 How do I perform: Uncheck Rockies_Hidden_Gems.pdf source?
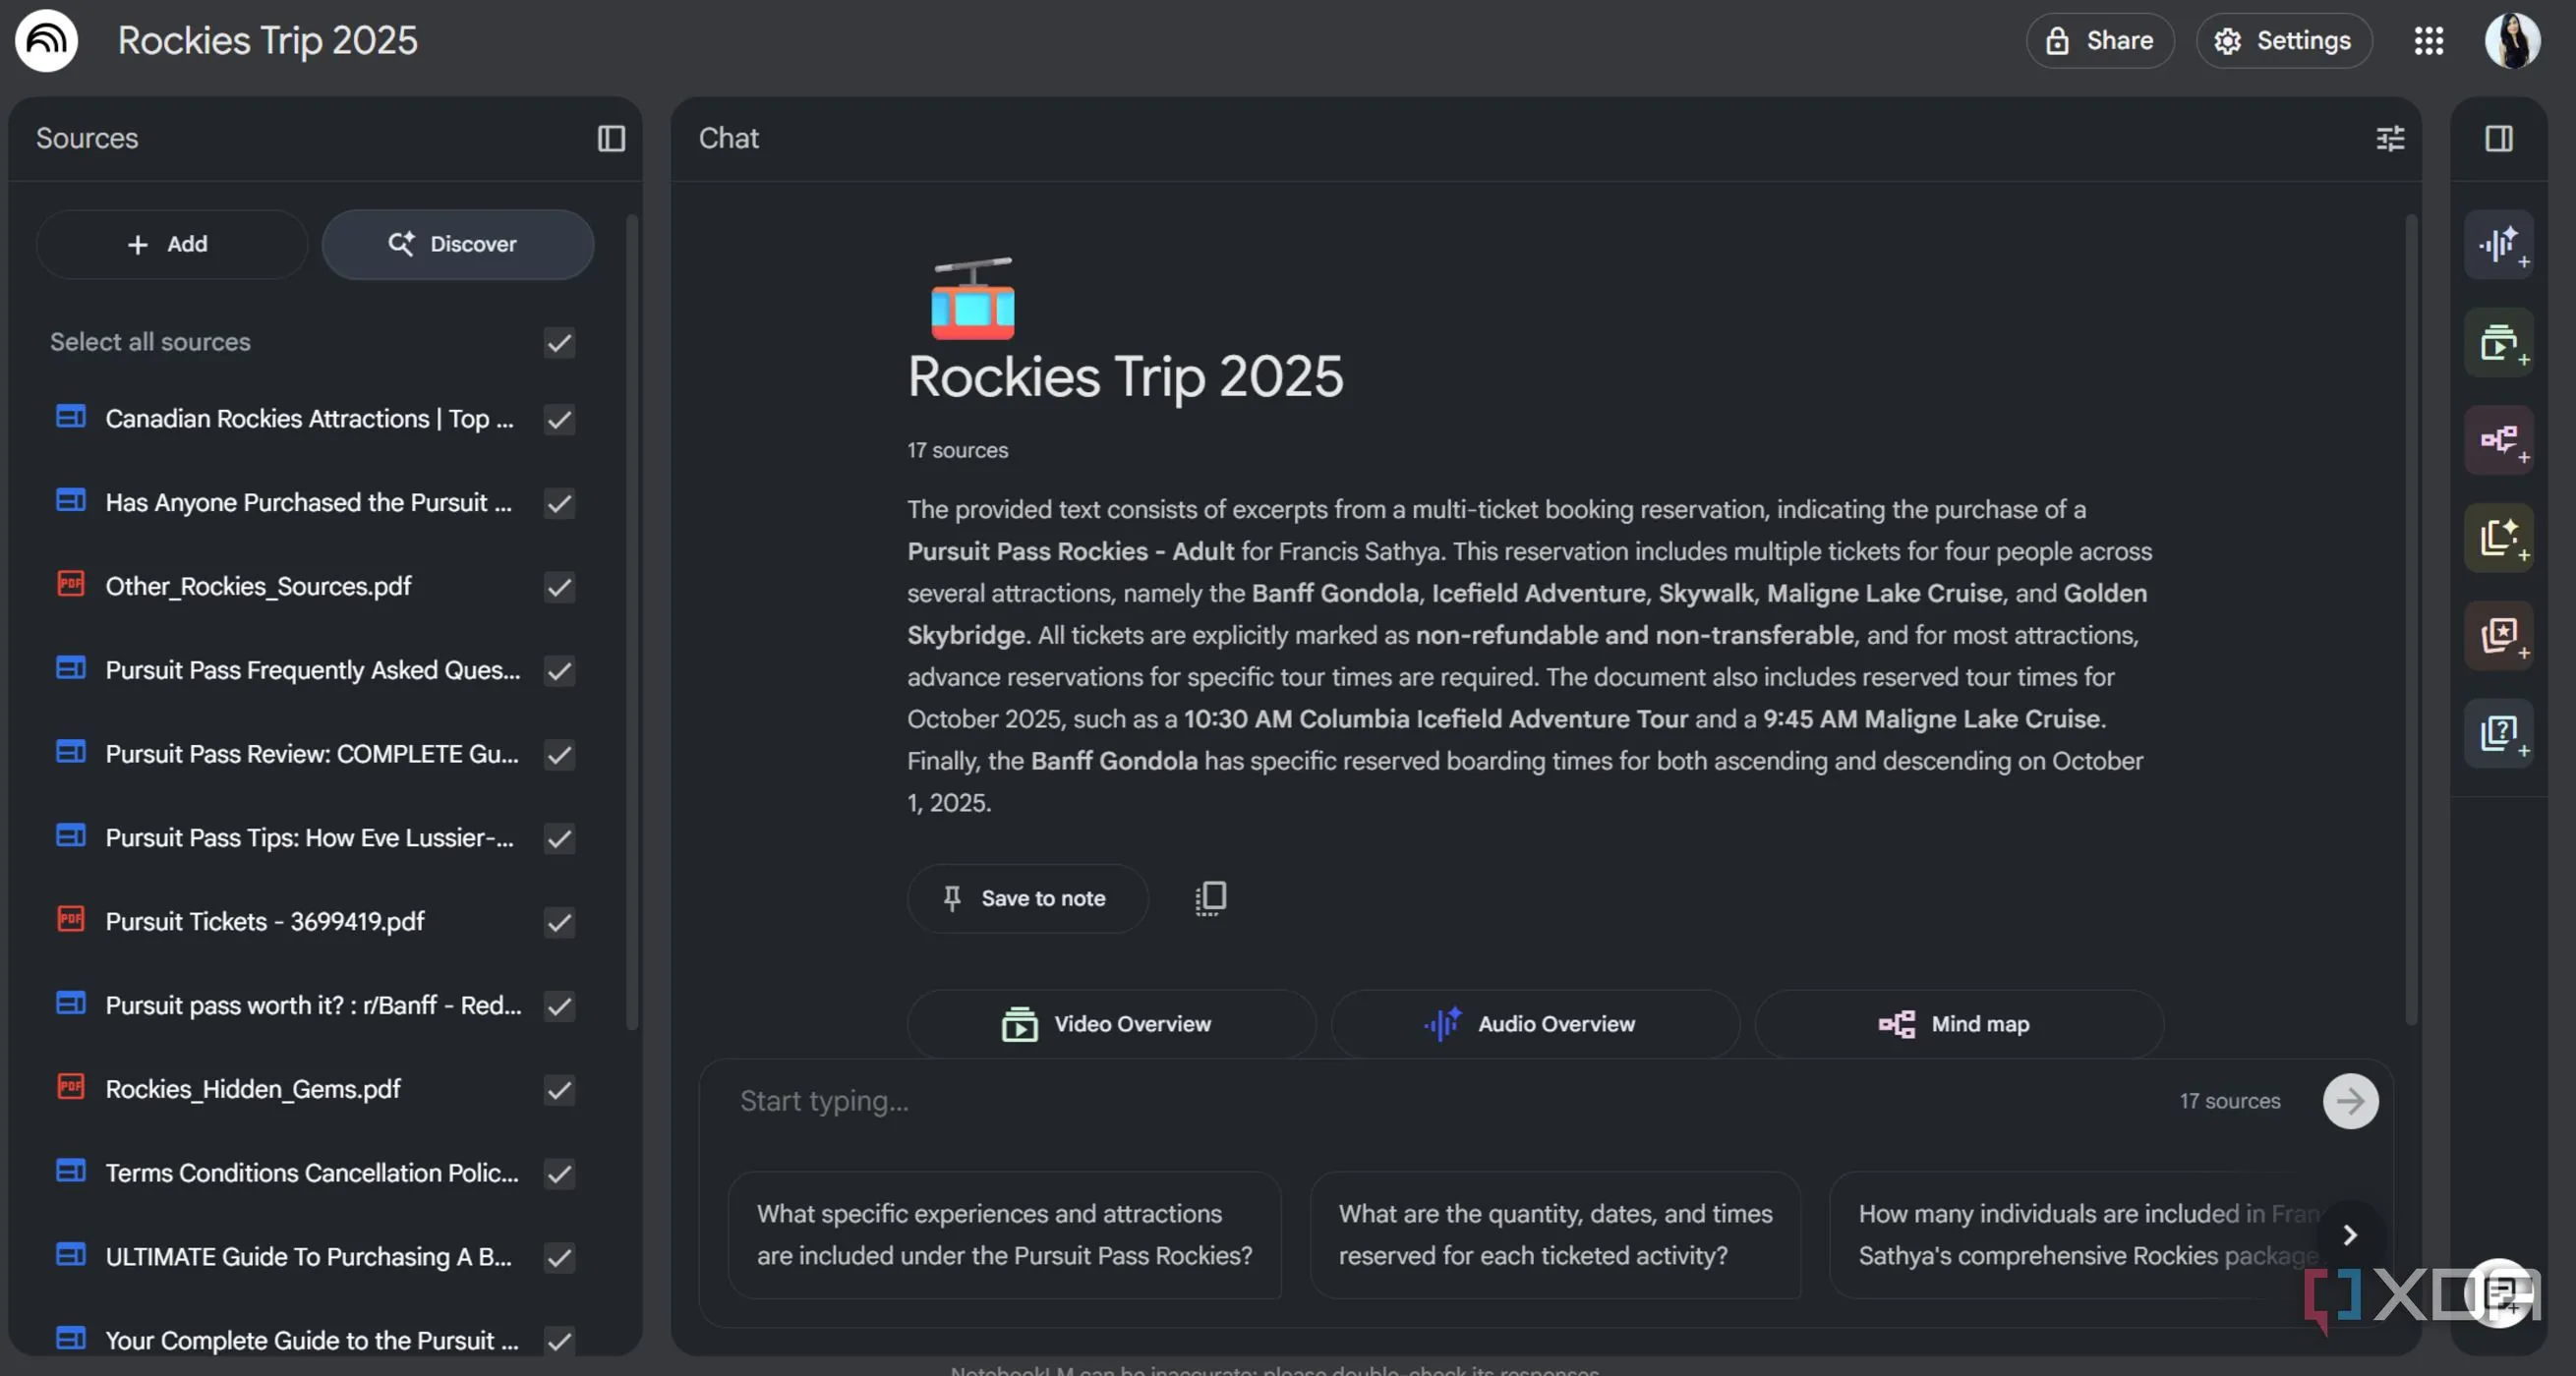[x=559, y=1089]
